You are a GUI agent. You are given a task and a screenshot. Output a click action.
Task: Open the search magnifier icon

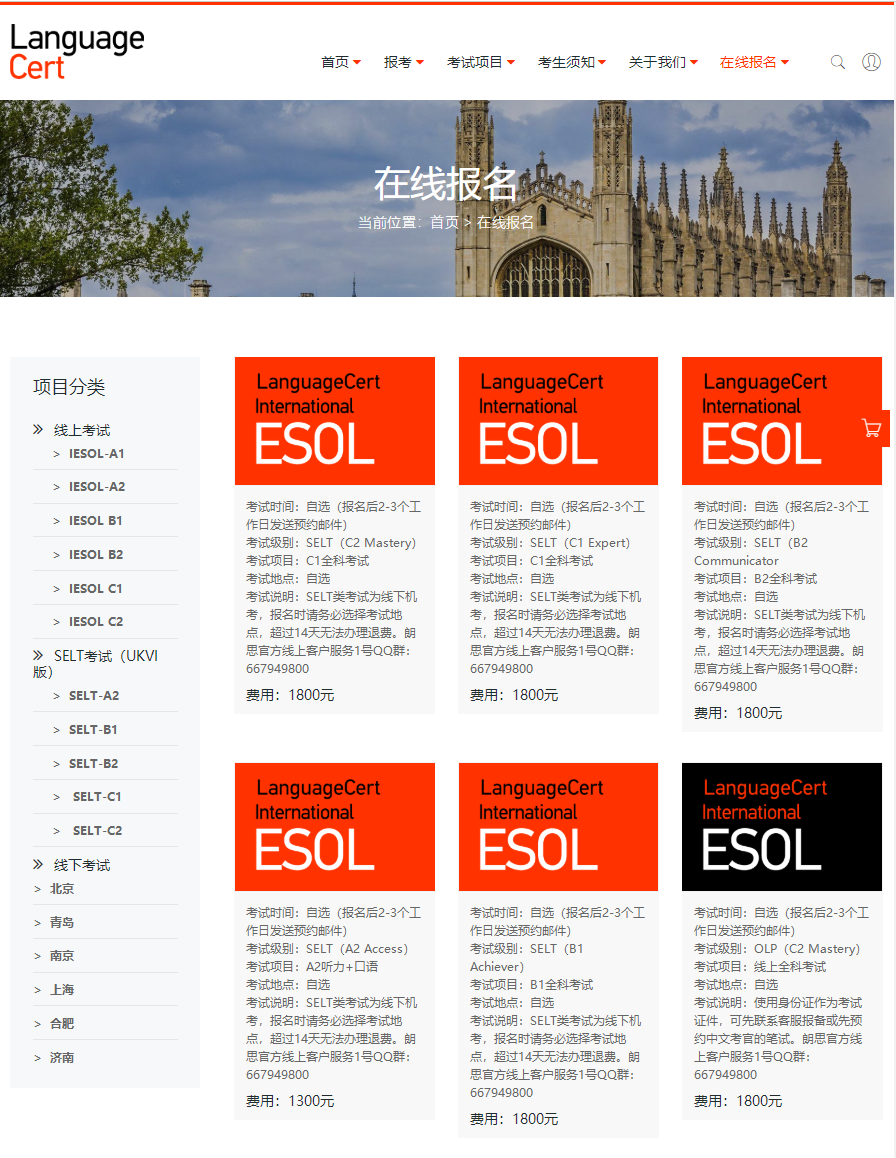pos(838,62)
